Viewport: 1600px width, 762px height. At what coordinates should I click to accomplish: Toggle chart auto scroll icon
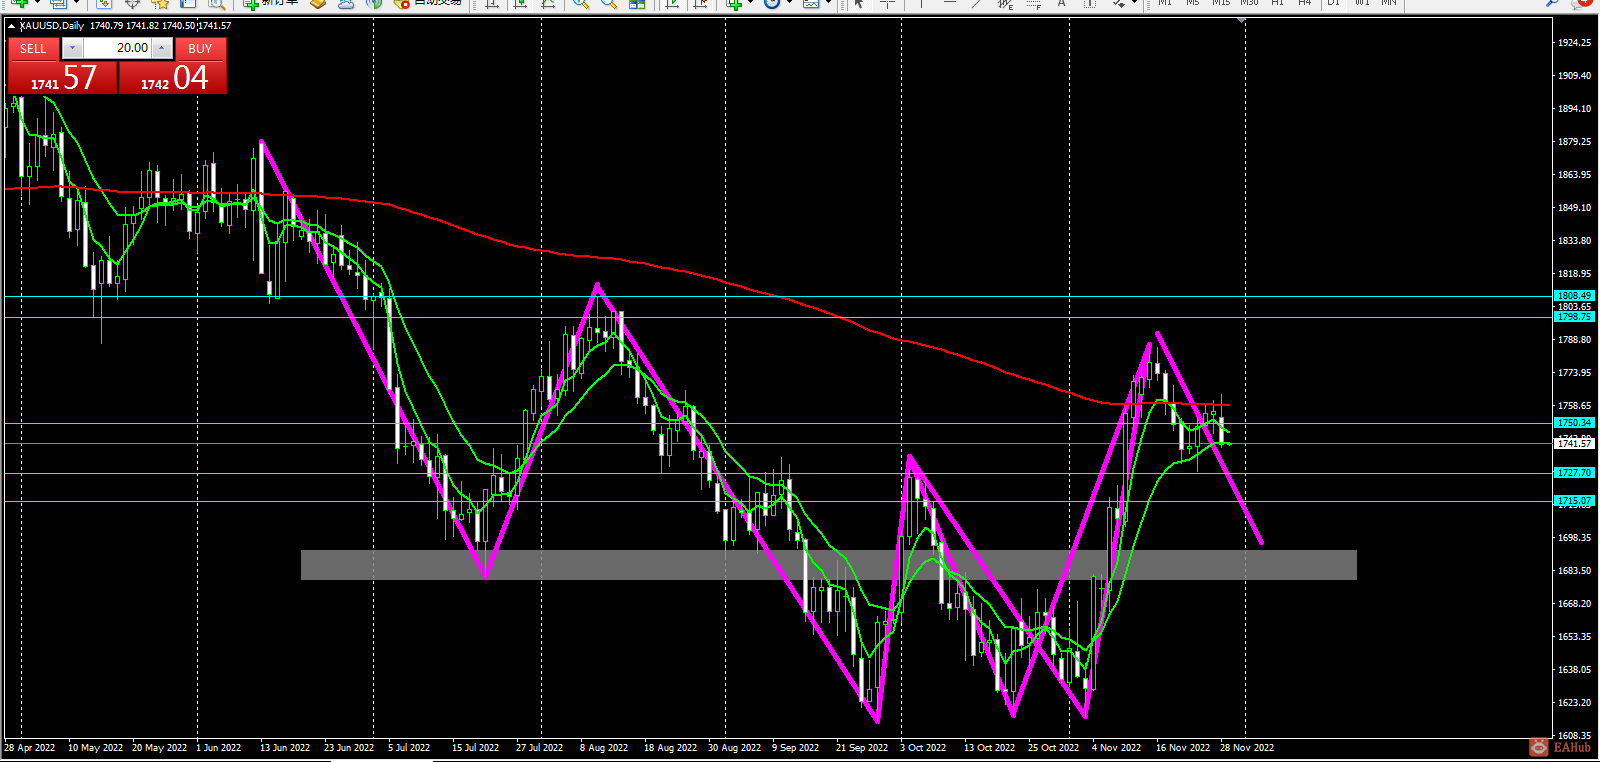tap(673, 4)
